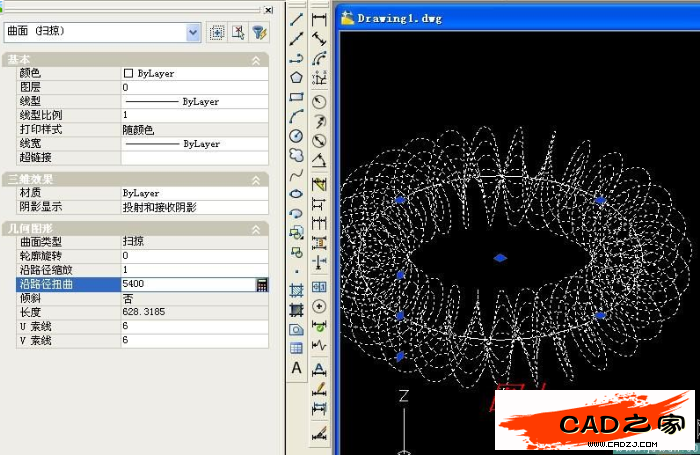Open calculator for 沿路径扭曲 value
The height and width of the screenshot is (455, 700).
pyautogui.click(x=262, y=285)
